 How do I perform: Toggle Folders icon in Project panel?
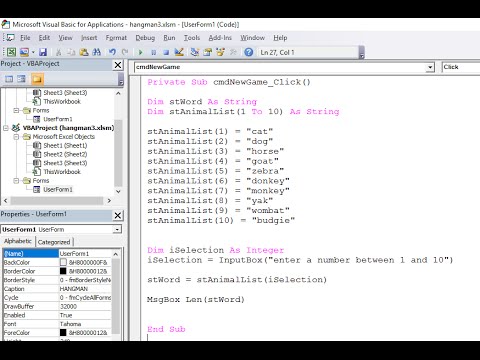click(x=37, y=79)
